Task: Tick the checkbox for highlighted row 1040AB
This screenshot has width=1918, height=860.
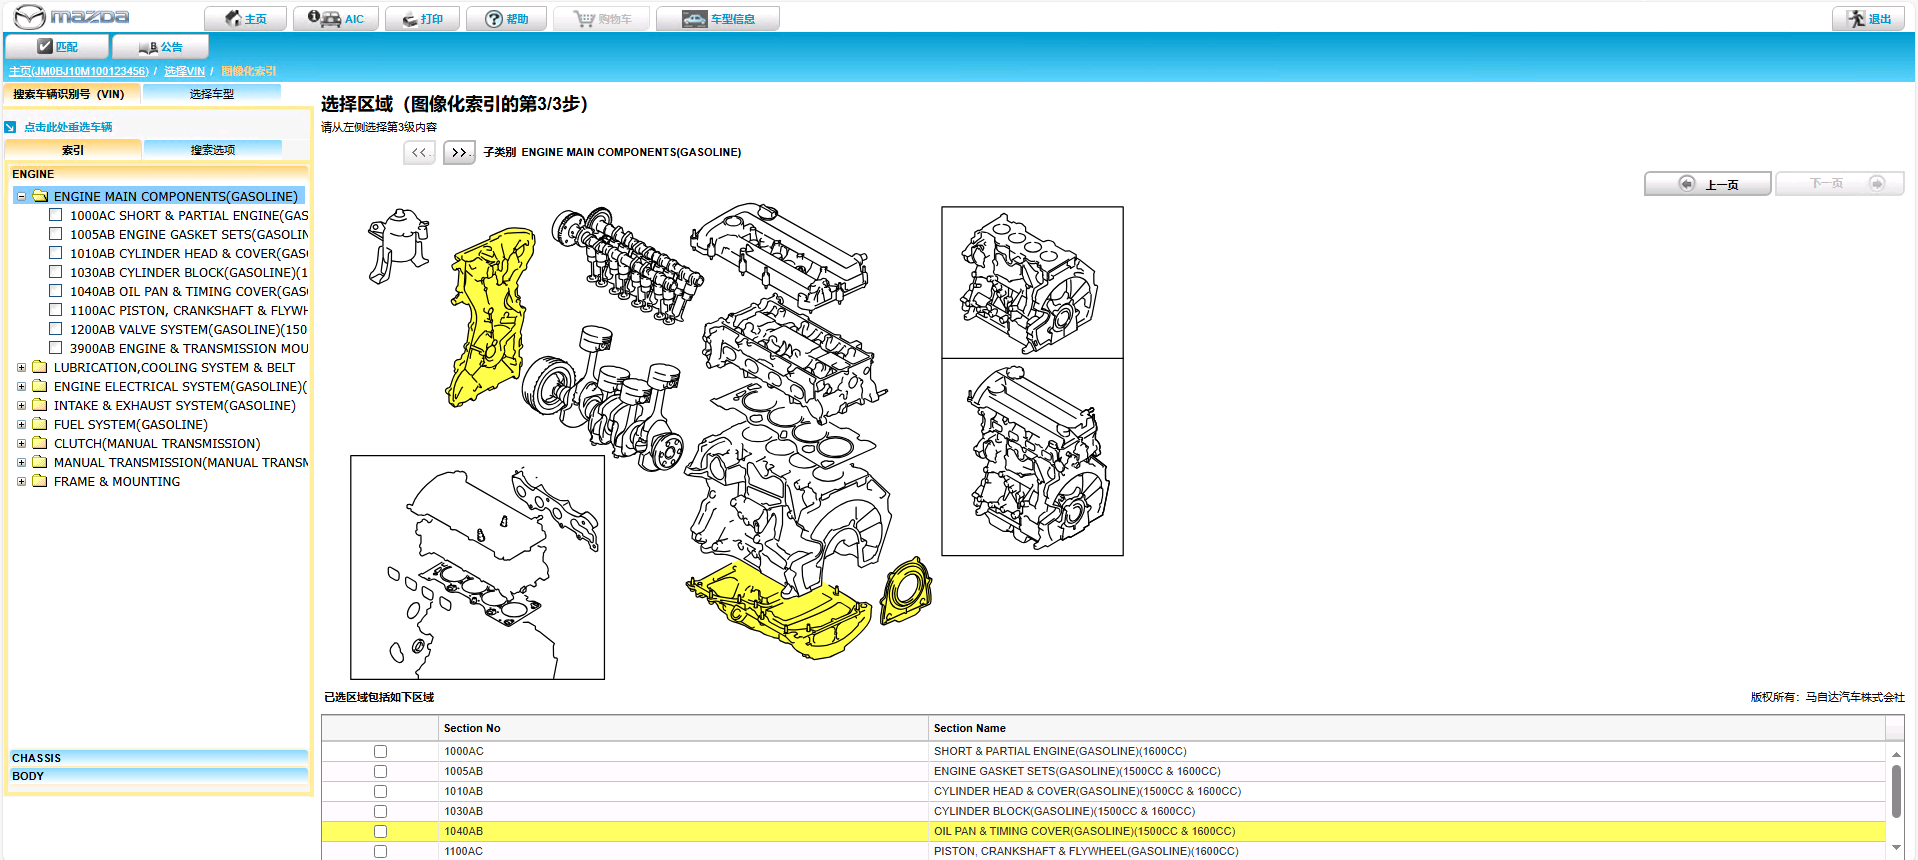Action: click(x=380, y=831)
